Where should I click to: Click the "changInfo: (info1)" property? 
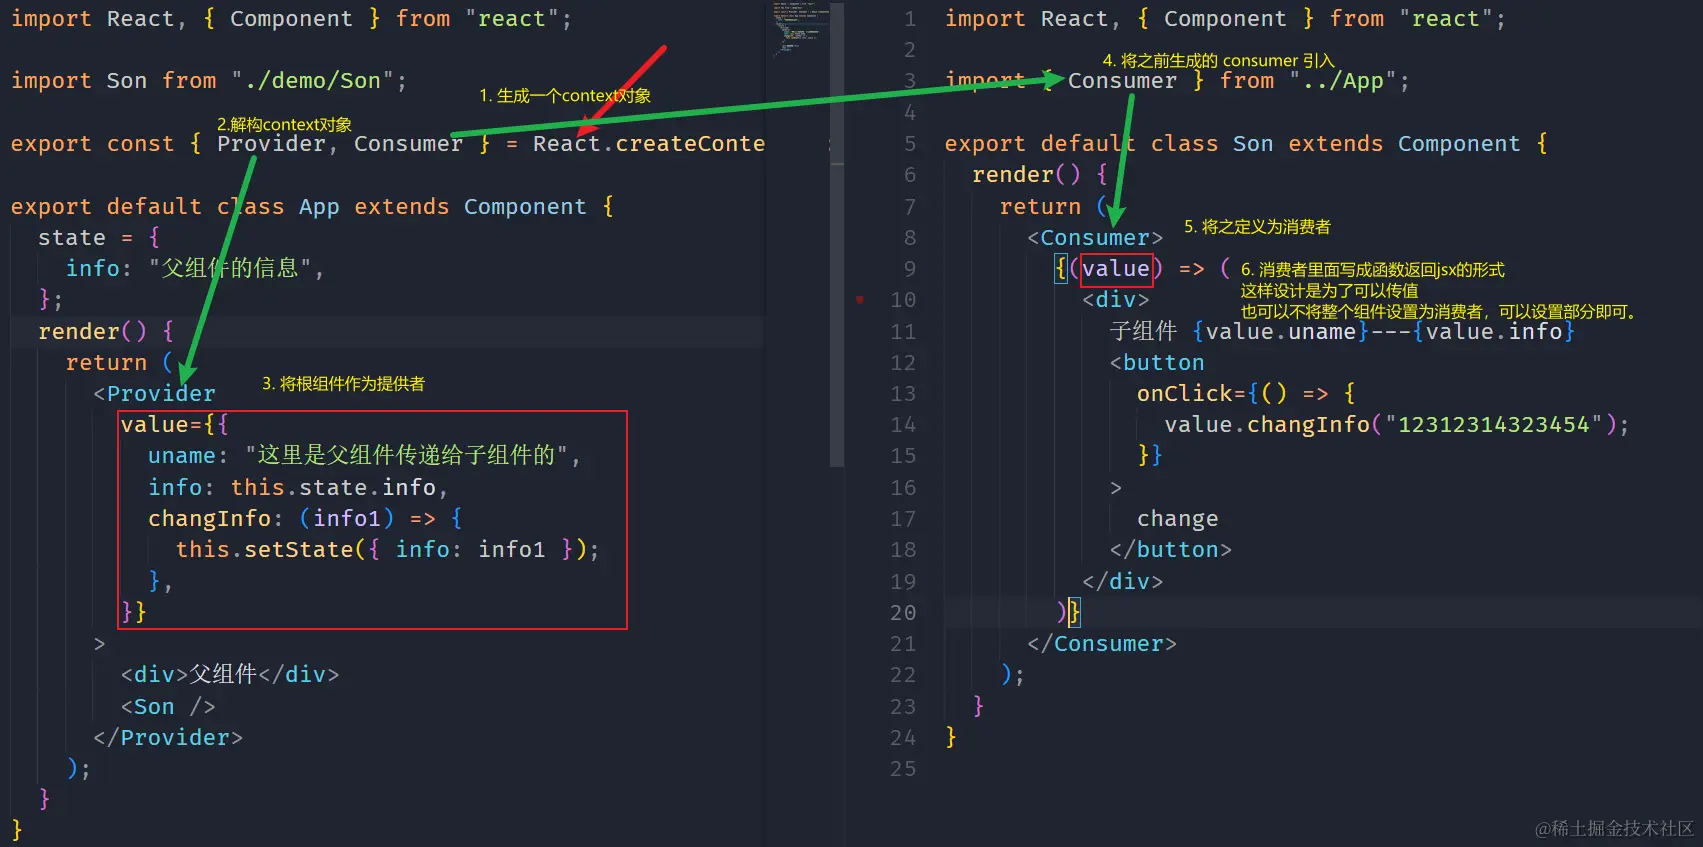271,519
